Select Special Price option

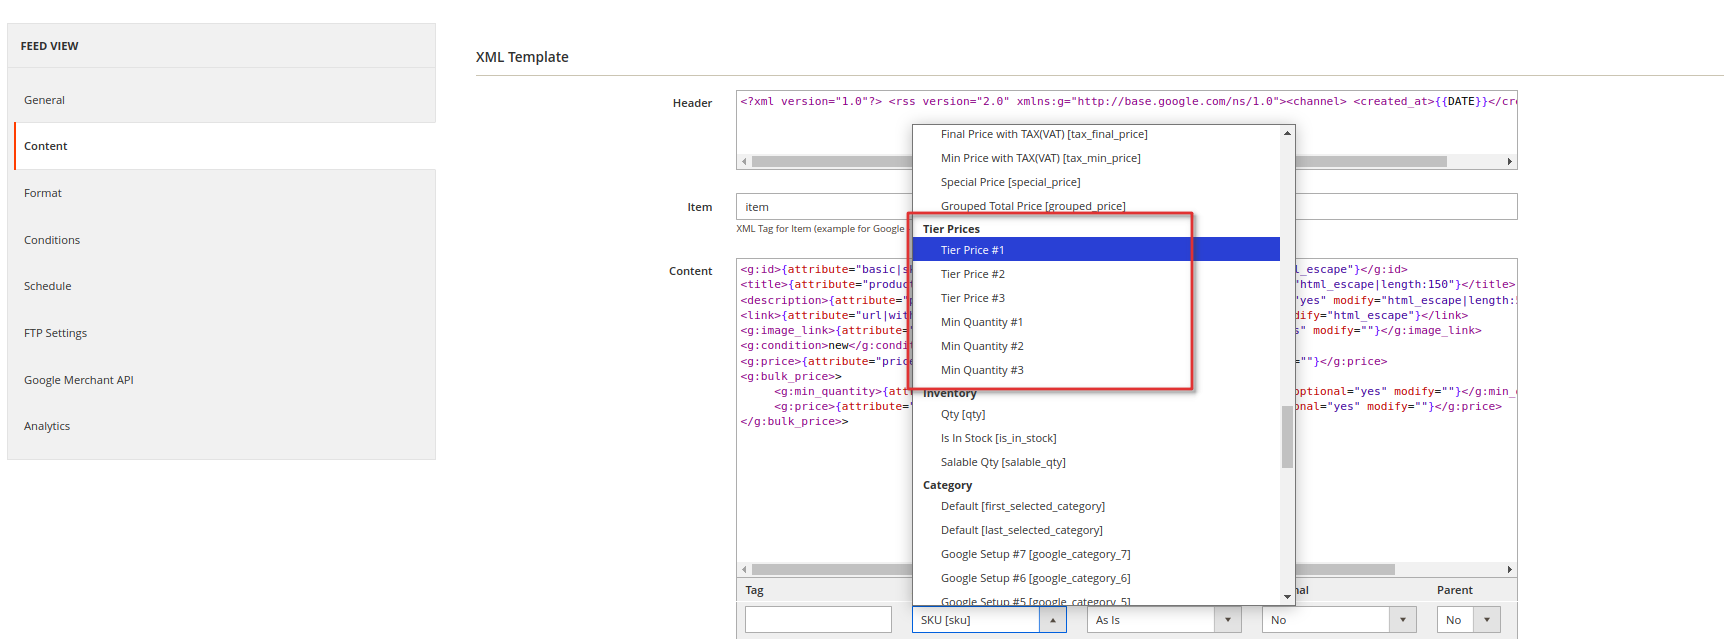point(1096,182)
